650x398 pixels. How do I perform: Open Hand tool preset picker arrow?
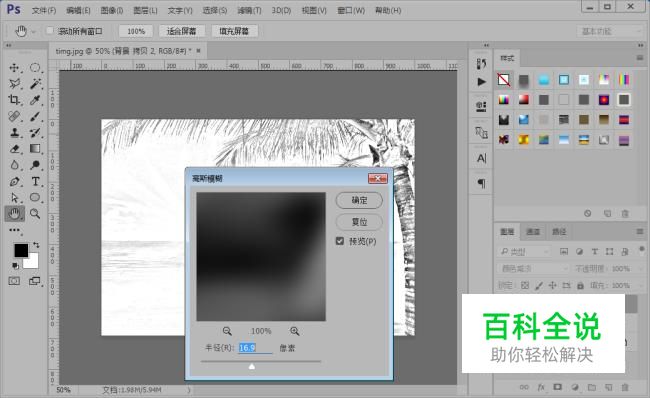coord(34,32)
